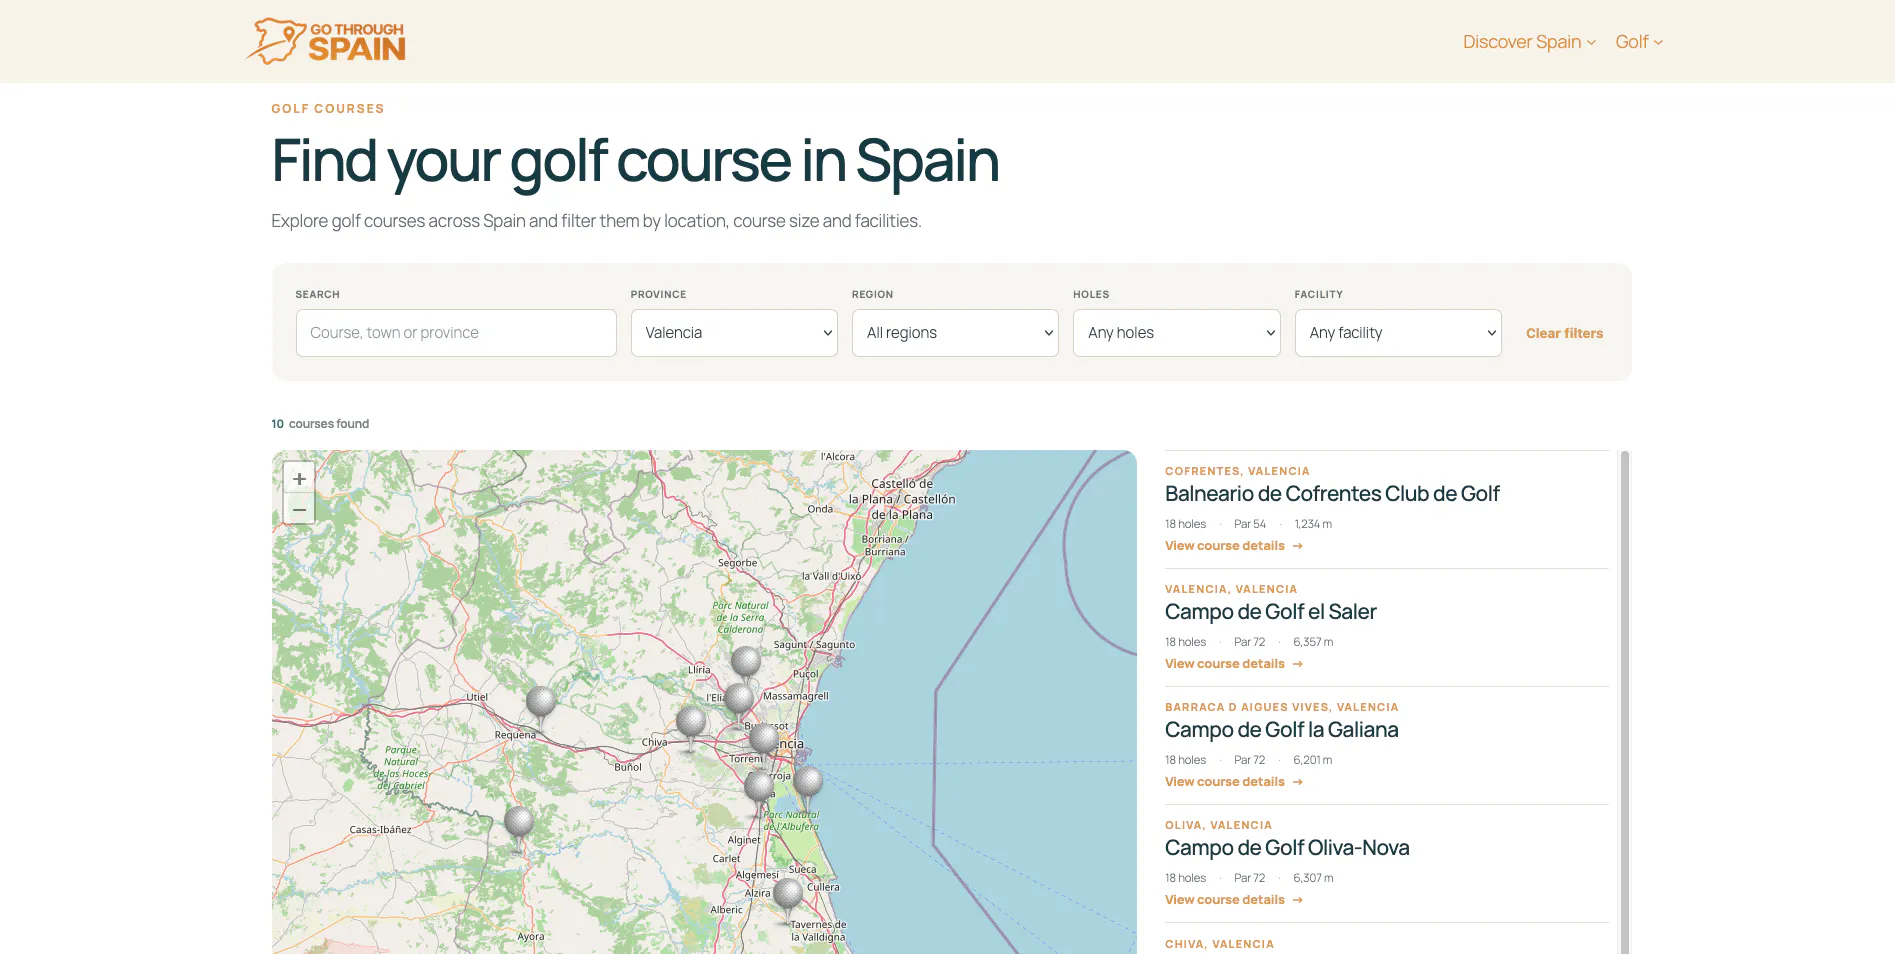
Task: Select coastal golf ball marker near Albufera
Action: (x=808, y=784)
